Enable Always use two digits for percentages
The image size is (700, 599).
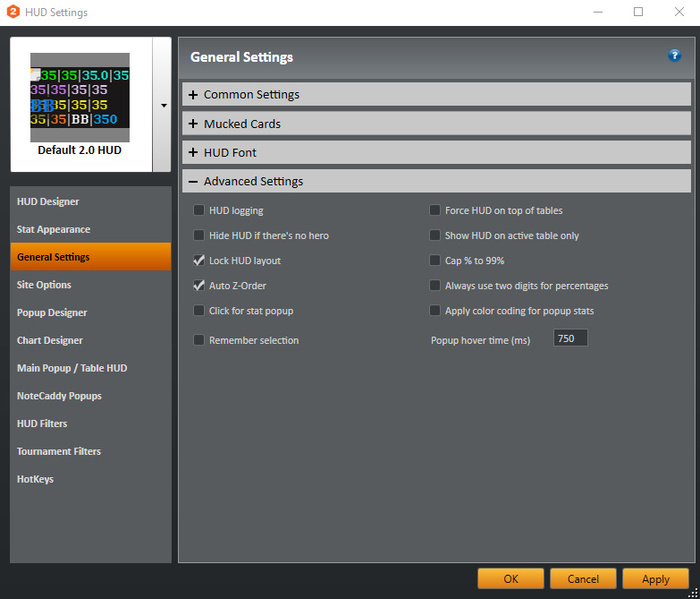[x=434, y=285]
